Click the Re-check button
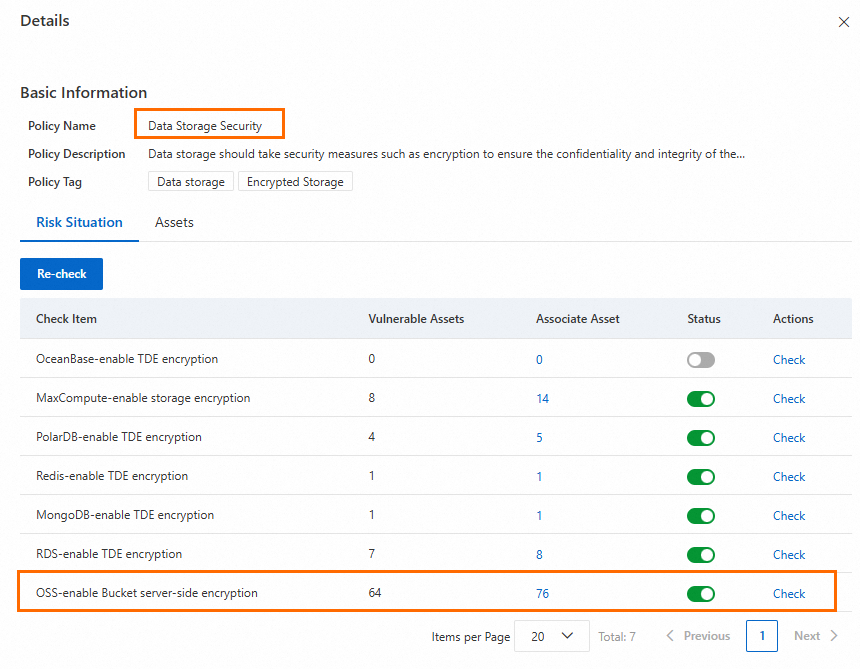 coord(62,274)
